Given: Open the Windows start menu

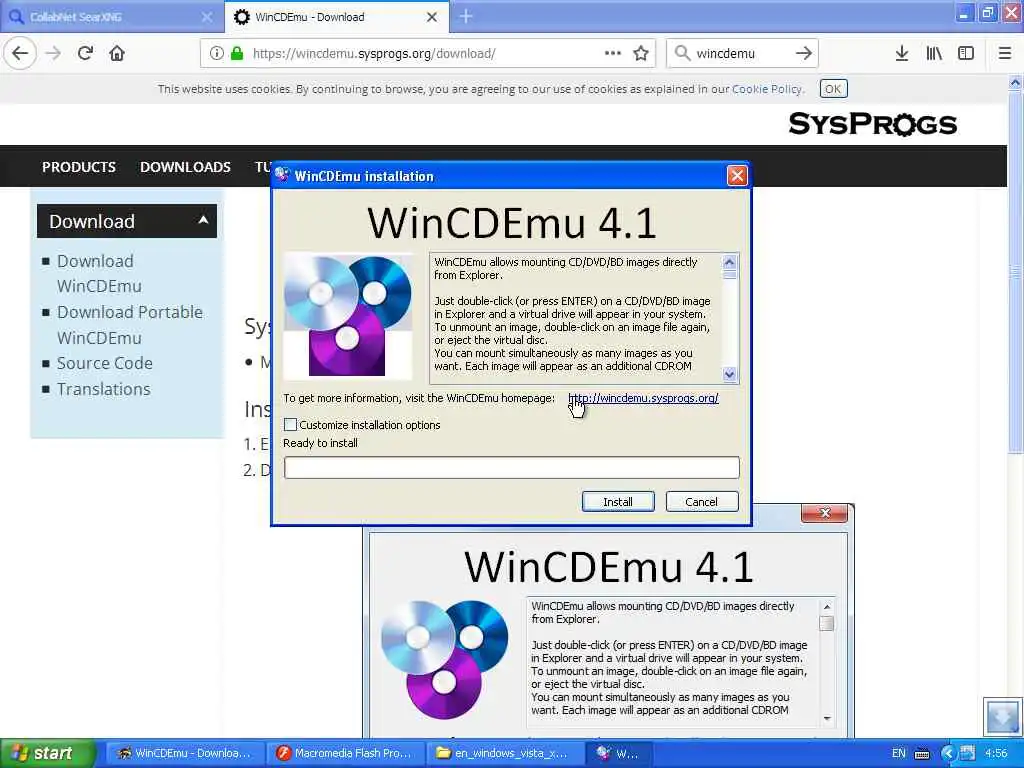Looking at the screenshot, I should tap(48, 753).
